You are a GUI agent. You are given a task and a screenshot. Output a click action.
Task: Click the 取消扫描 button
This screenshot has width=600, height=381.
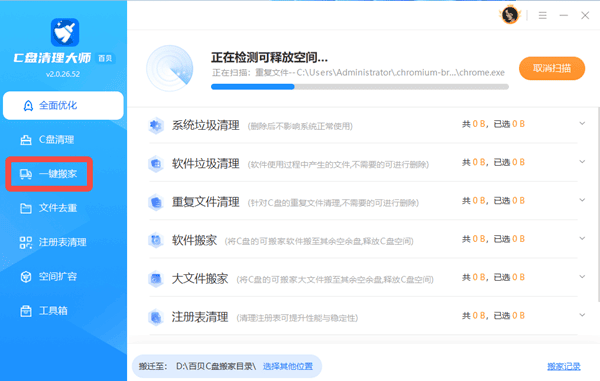(x=552, y=68)
